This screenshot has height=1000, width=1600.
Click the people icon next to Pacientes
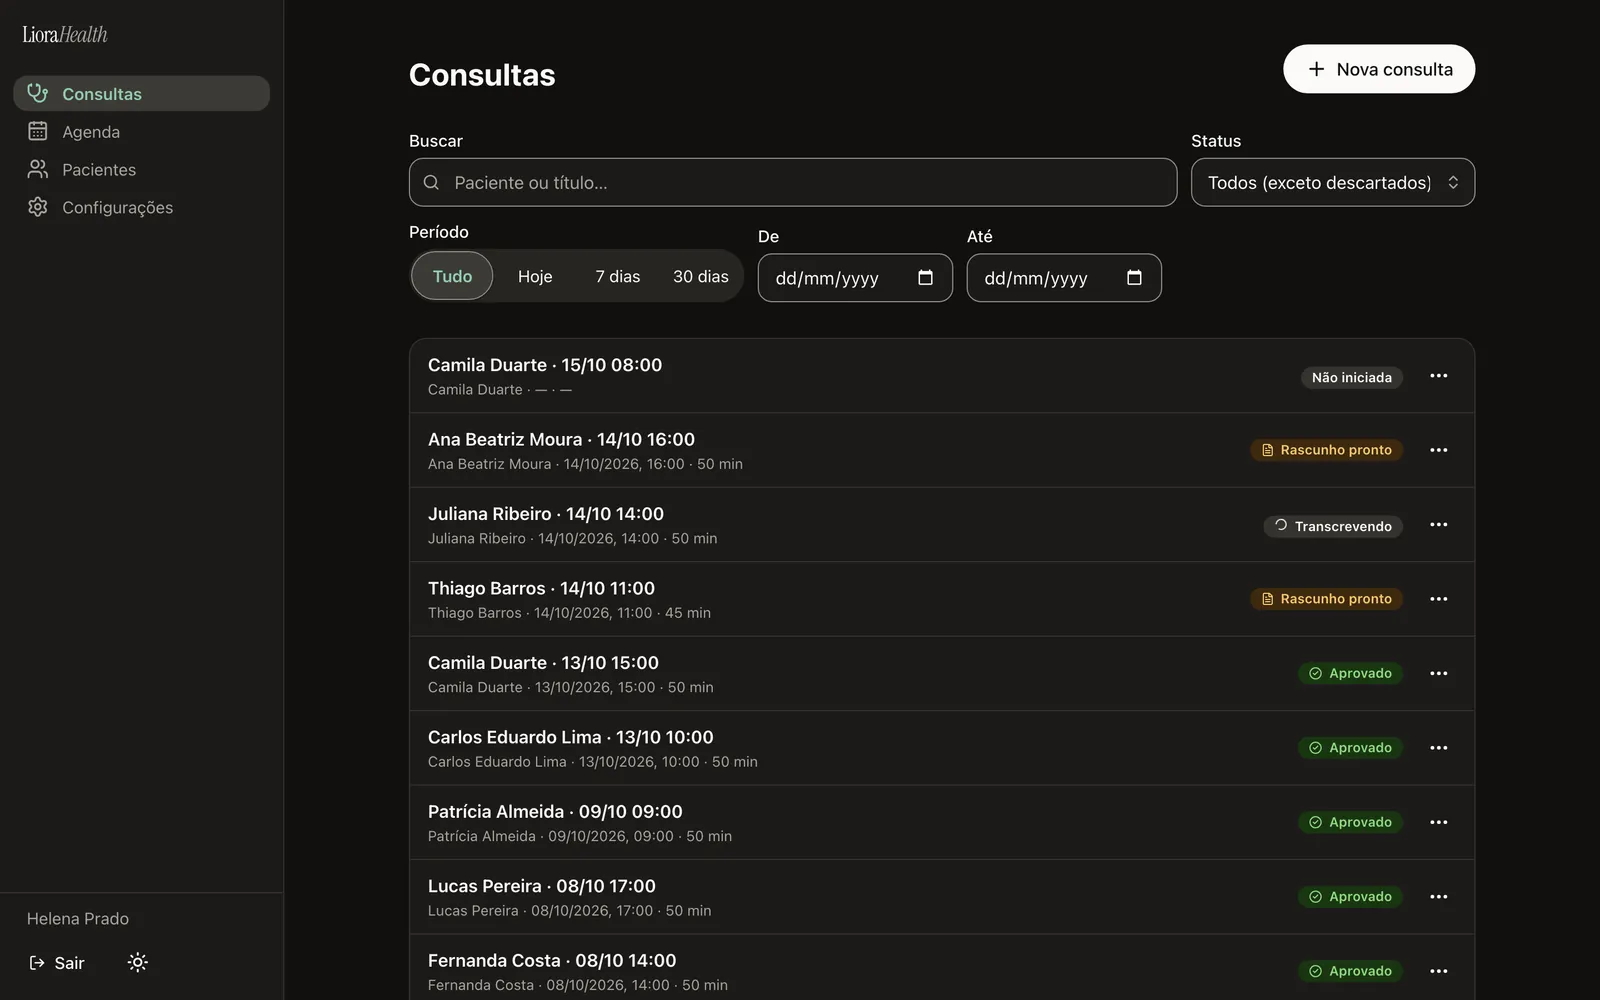point(38,169)
